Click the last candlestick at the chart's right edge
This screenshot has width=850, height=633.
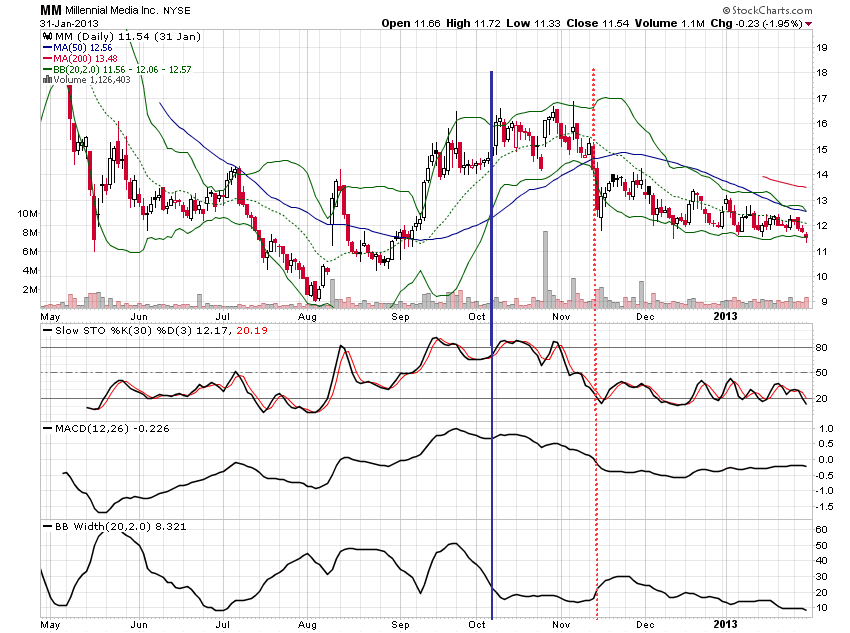point(806,236)
